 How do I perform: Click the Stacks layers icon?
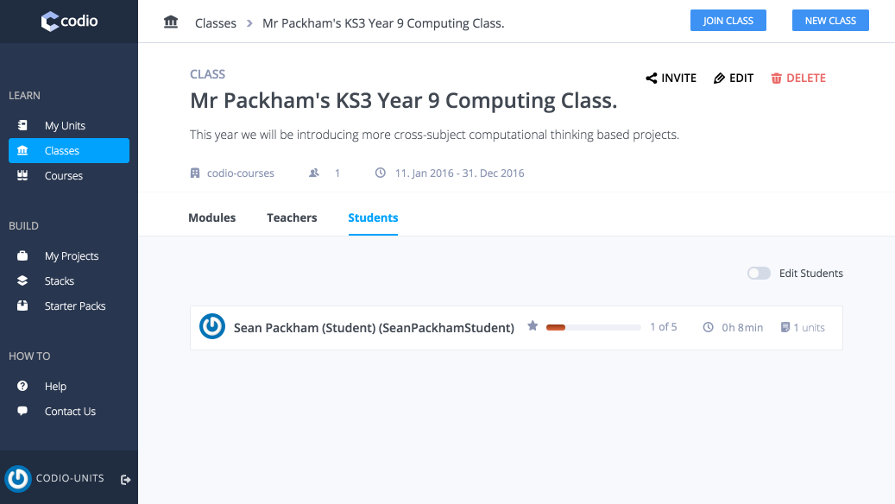22,281
